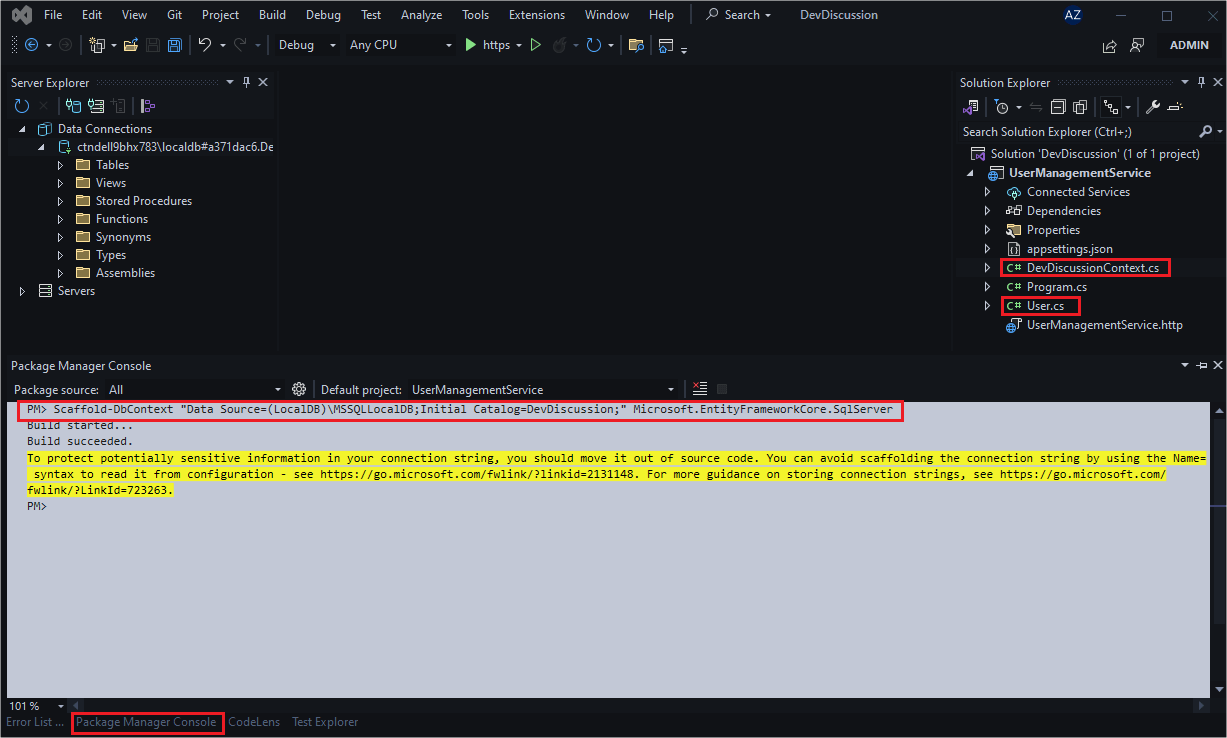Open the Analyze menu
Image resolution: width=1227 pixels, height=738 pixels.
421,15
